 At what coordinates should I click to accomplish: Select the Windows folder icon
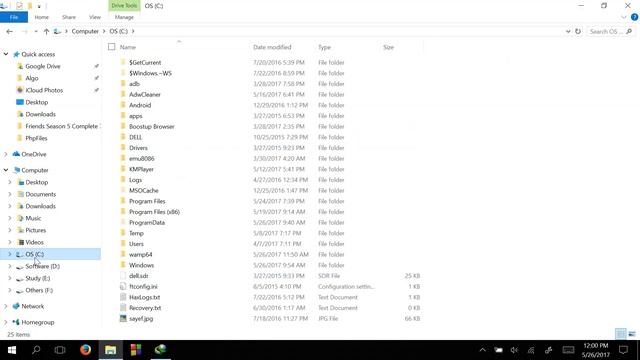click(123, 265)
